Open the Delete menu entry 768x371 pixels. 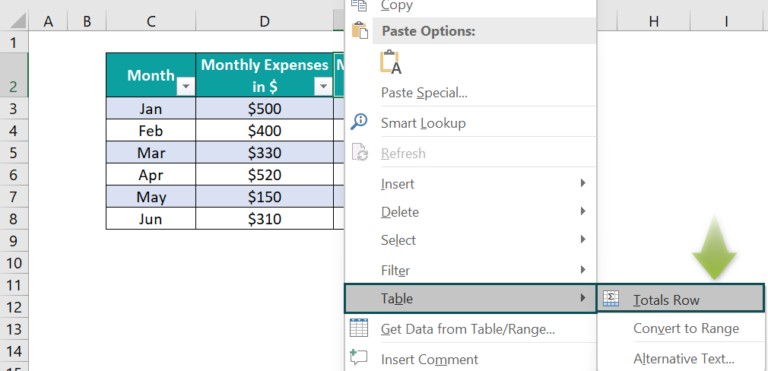(x=470, y=212)
